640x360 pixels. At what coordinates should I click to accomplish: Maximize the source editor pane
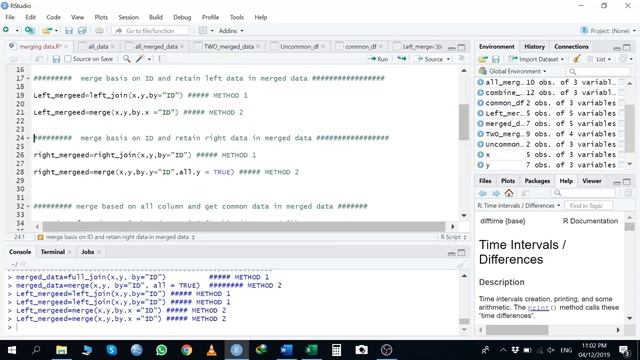point(462,47)
